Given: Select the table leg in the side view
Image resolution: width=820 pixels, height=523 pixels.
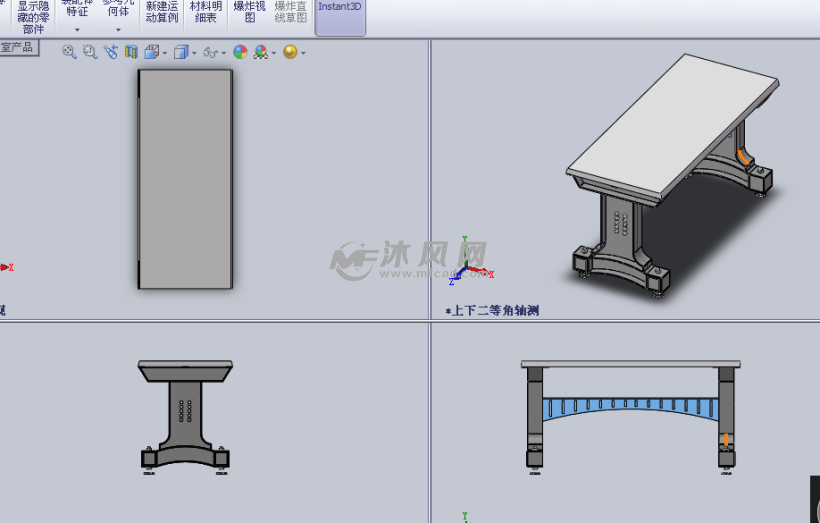Looking at the screenshot, I should tap(185, 413).
